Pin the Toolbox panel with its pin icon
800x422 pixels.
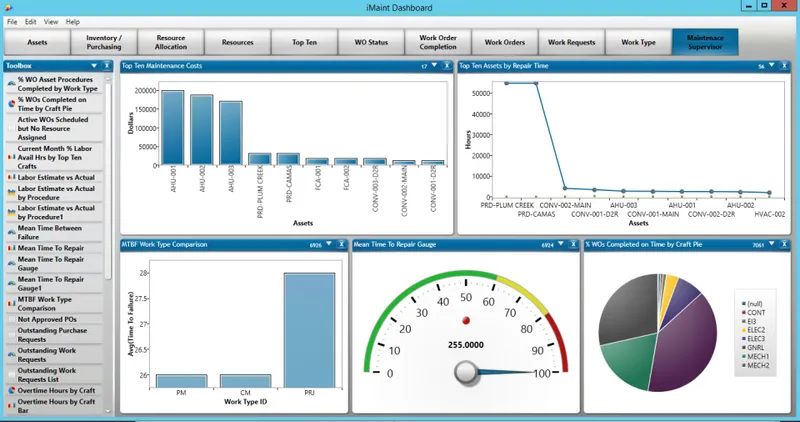click(x=107, y=66)
